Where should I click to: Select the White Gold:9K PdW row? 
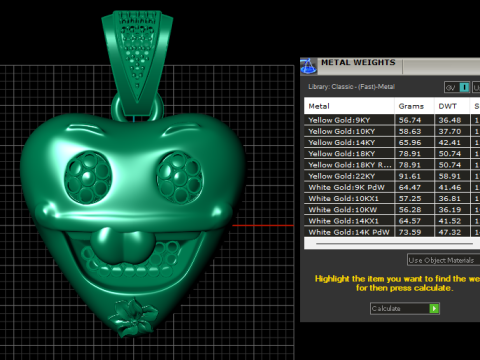point(392,187)
